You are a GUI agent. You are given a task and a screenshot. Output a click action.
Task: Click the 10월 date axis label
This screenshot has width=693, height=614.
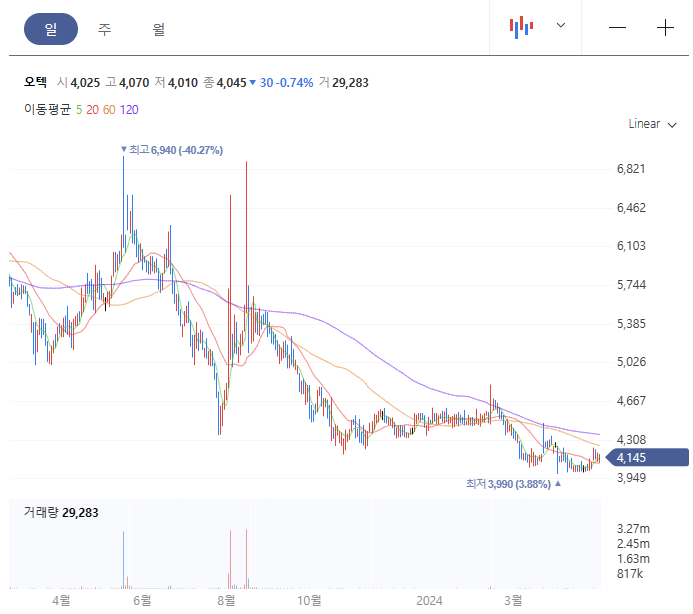pyautogui.click(x=309, y=600)
